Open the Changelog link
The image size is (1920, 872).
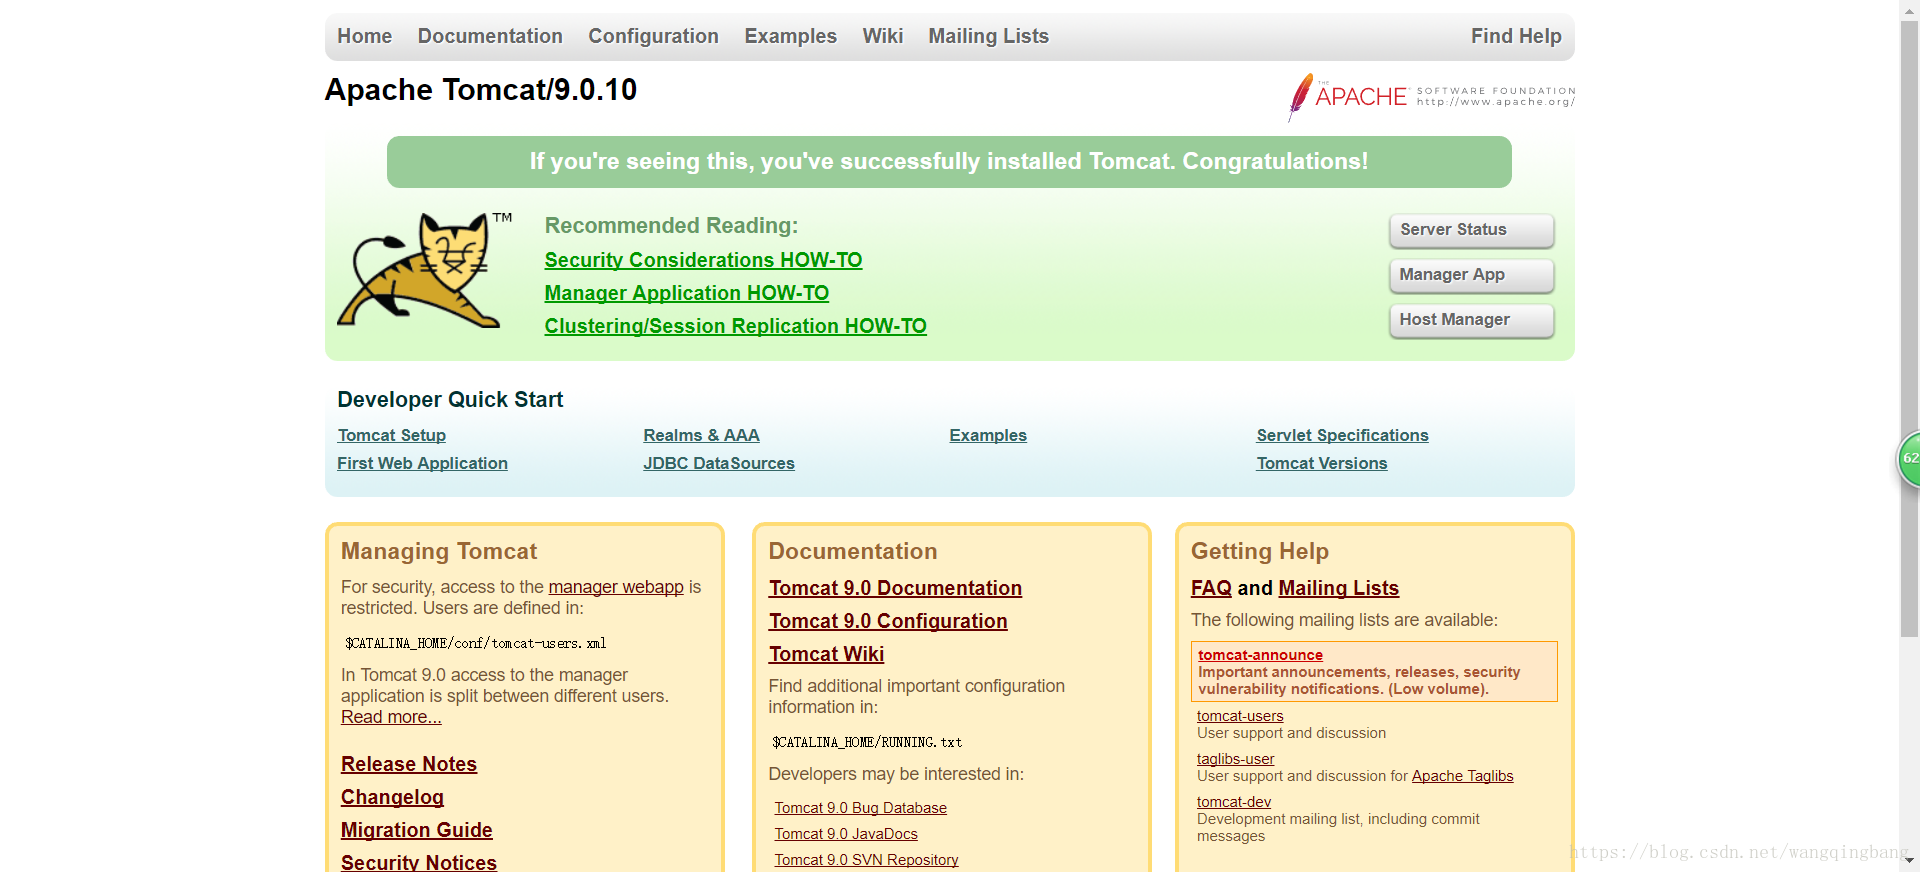(392, 797)
